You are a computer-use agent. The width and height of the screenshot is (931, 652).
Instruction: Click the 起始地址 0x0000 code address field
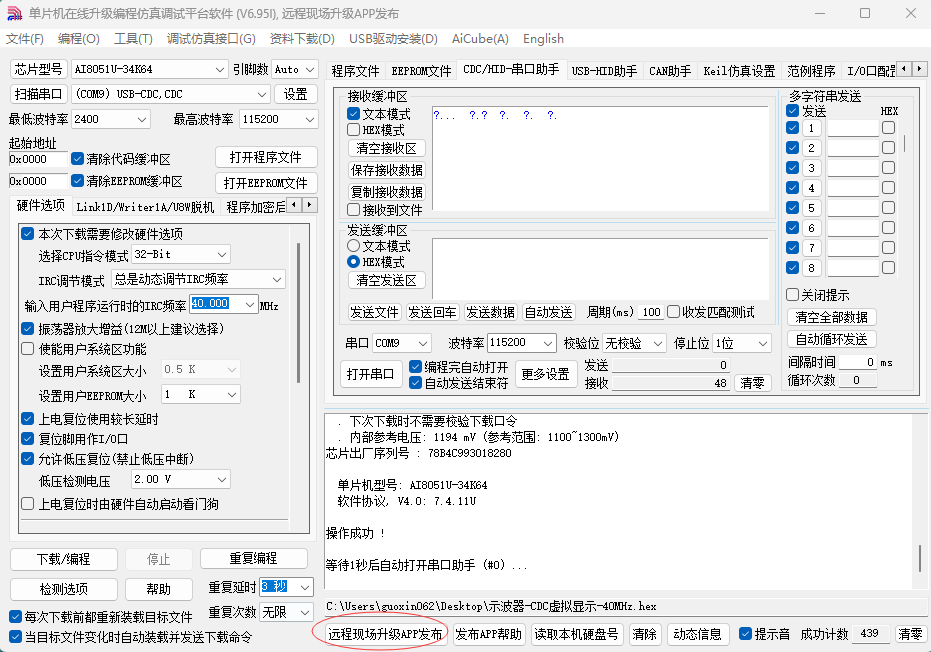[38, 159]
